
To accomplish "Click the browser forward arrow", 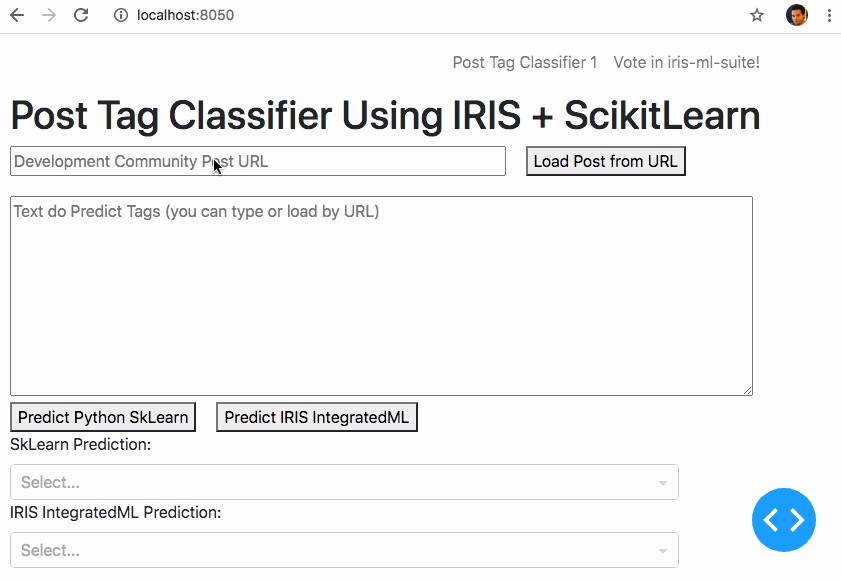I will pyautogui.click(x=49, y=16).
